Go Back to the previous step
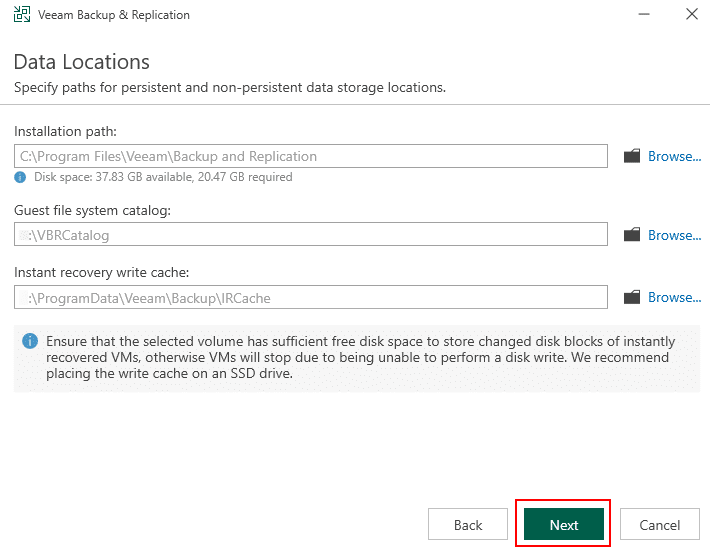The height and width of the screenshot is (549, 710). 468,524
